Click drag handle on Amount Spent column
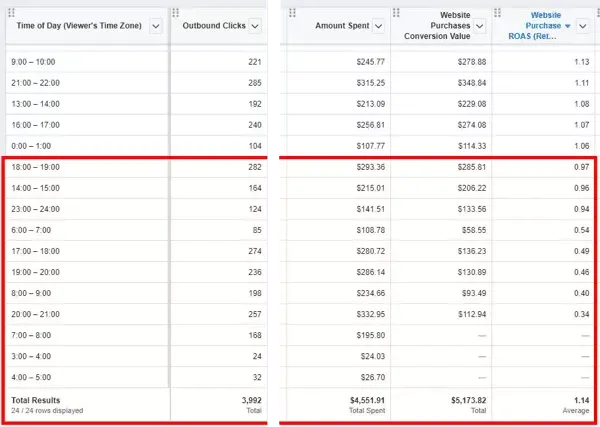 pos(293,13)
